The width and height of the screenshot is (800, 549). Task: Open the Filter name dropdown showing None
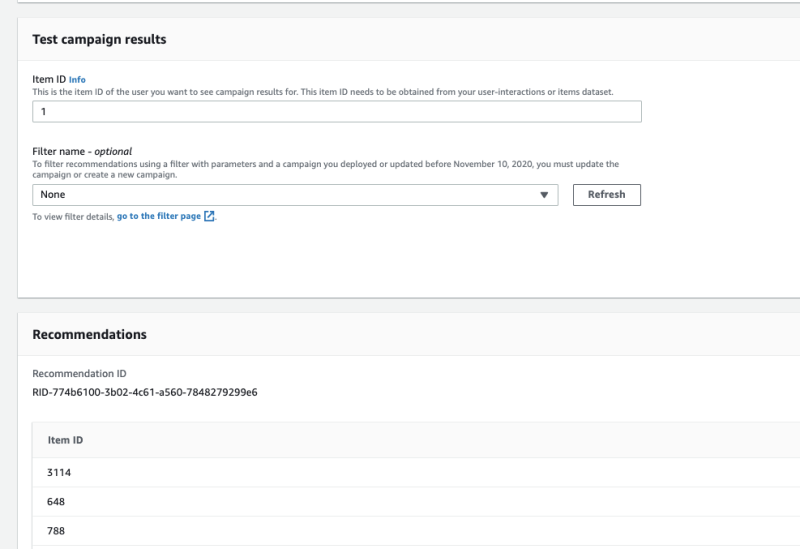point(294,195)
